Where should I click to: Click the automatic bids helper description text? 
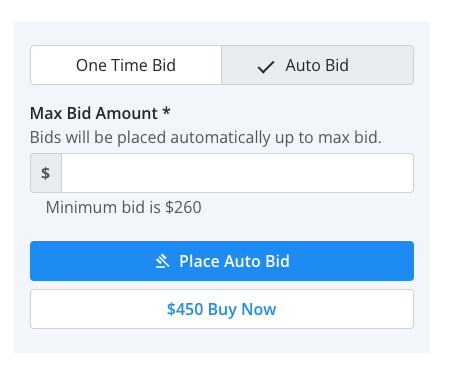[206, 137]
